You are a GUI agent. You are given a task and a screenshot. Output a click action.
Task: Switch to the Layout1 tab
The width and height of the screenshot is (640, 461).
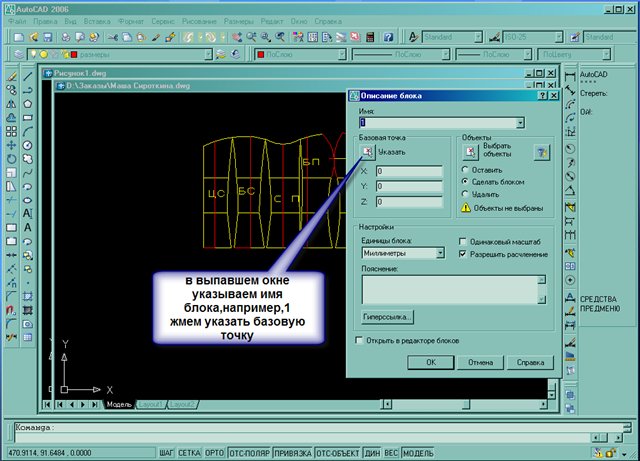[x=150, y=404]
